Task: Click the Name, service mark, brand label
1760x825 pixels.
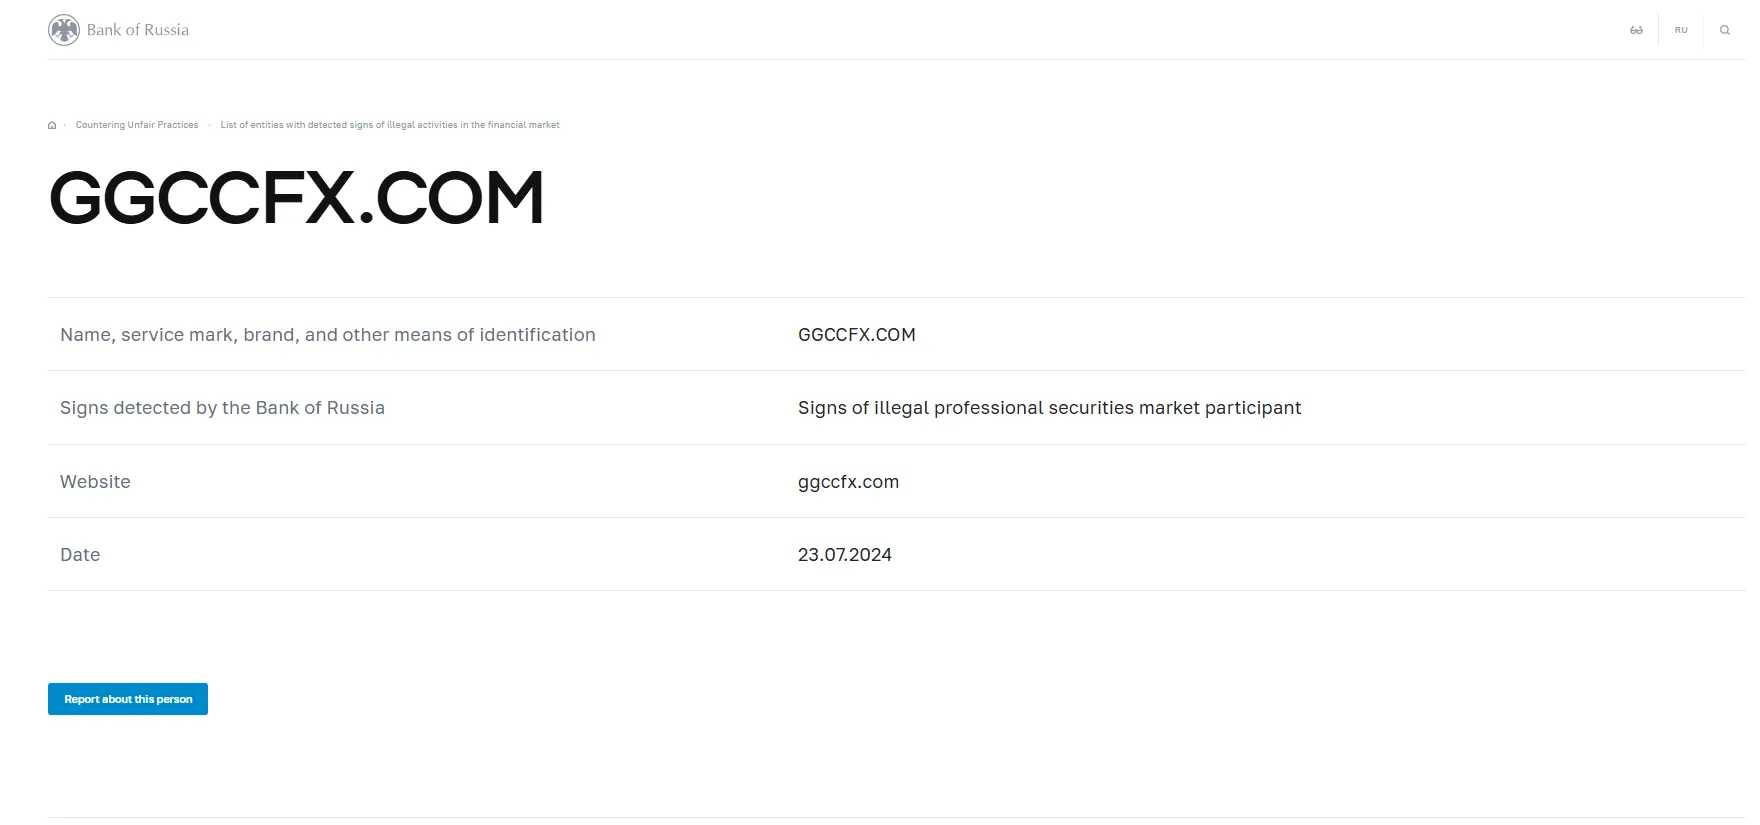Action: tap(328, 335)
